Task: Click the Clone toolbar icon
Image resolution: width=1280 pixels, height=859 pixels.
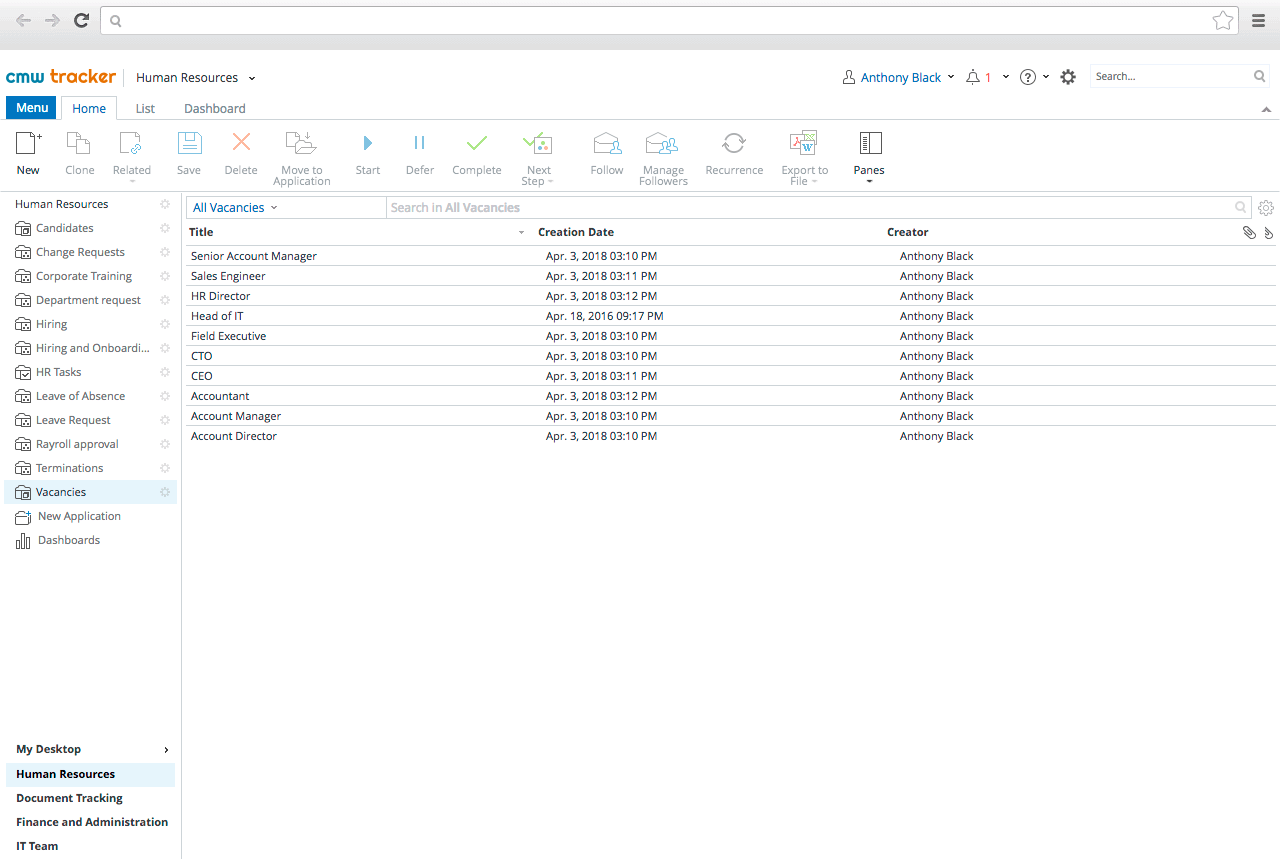Action: (79, 143)
